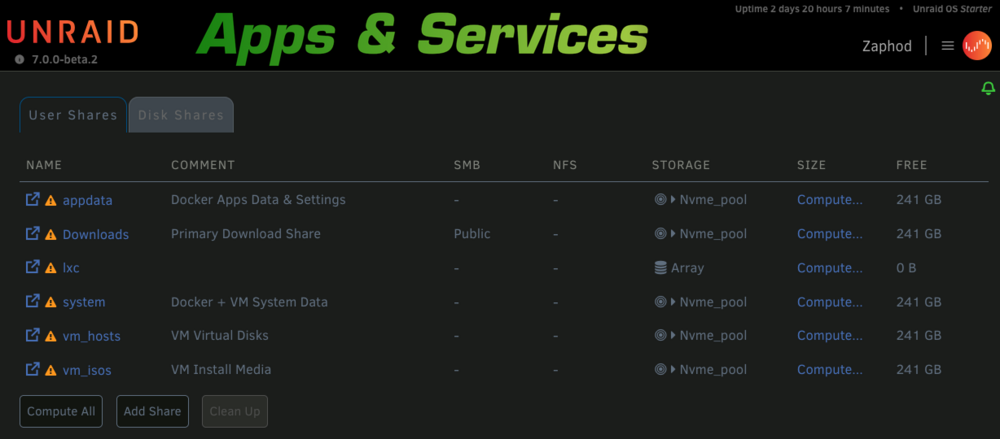Viewport: 1000px width, 439px height.
Task: Open system share browse icon
Action: (x=32, y=301)
